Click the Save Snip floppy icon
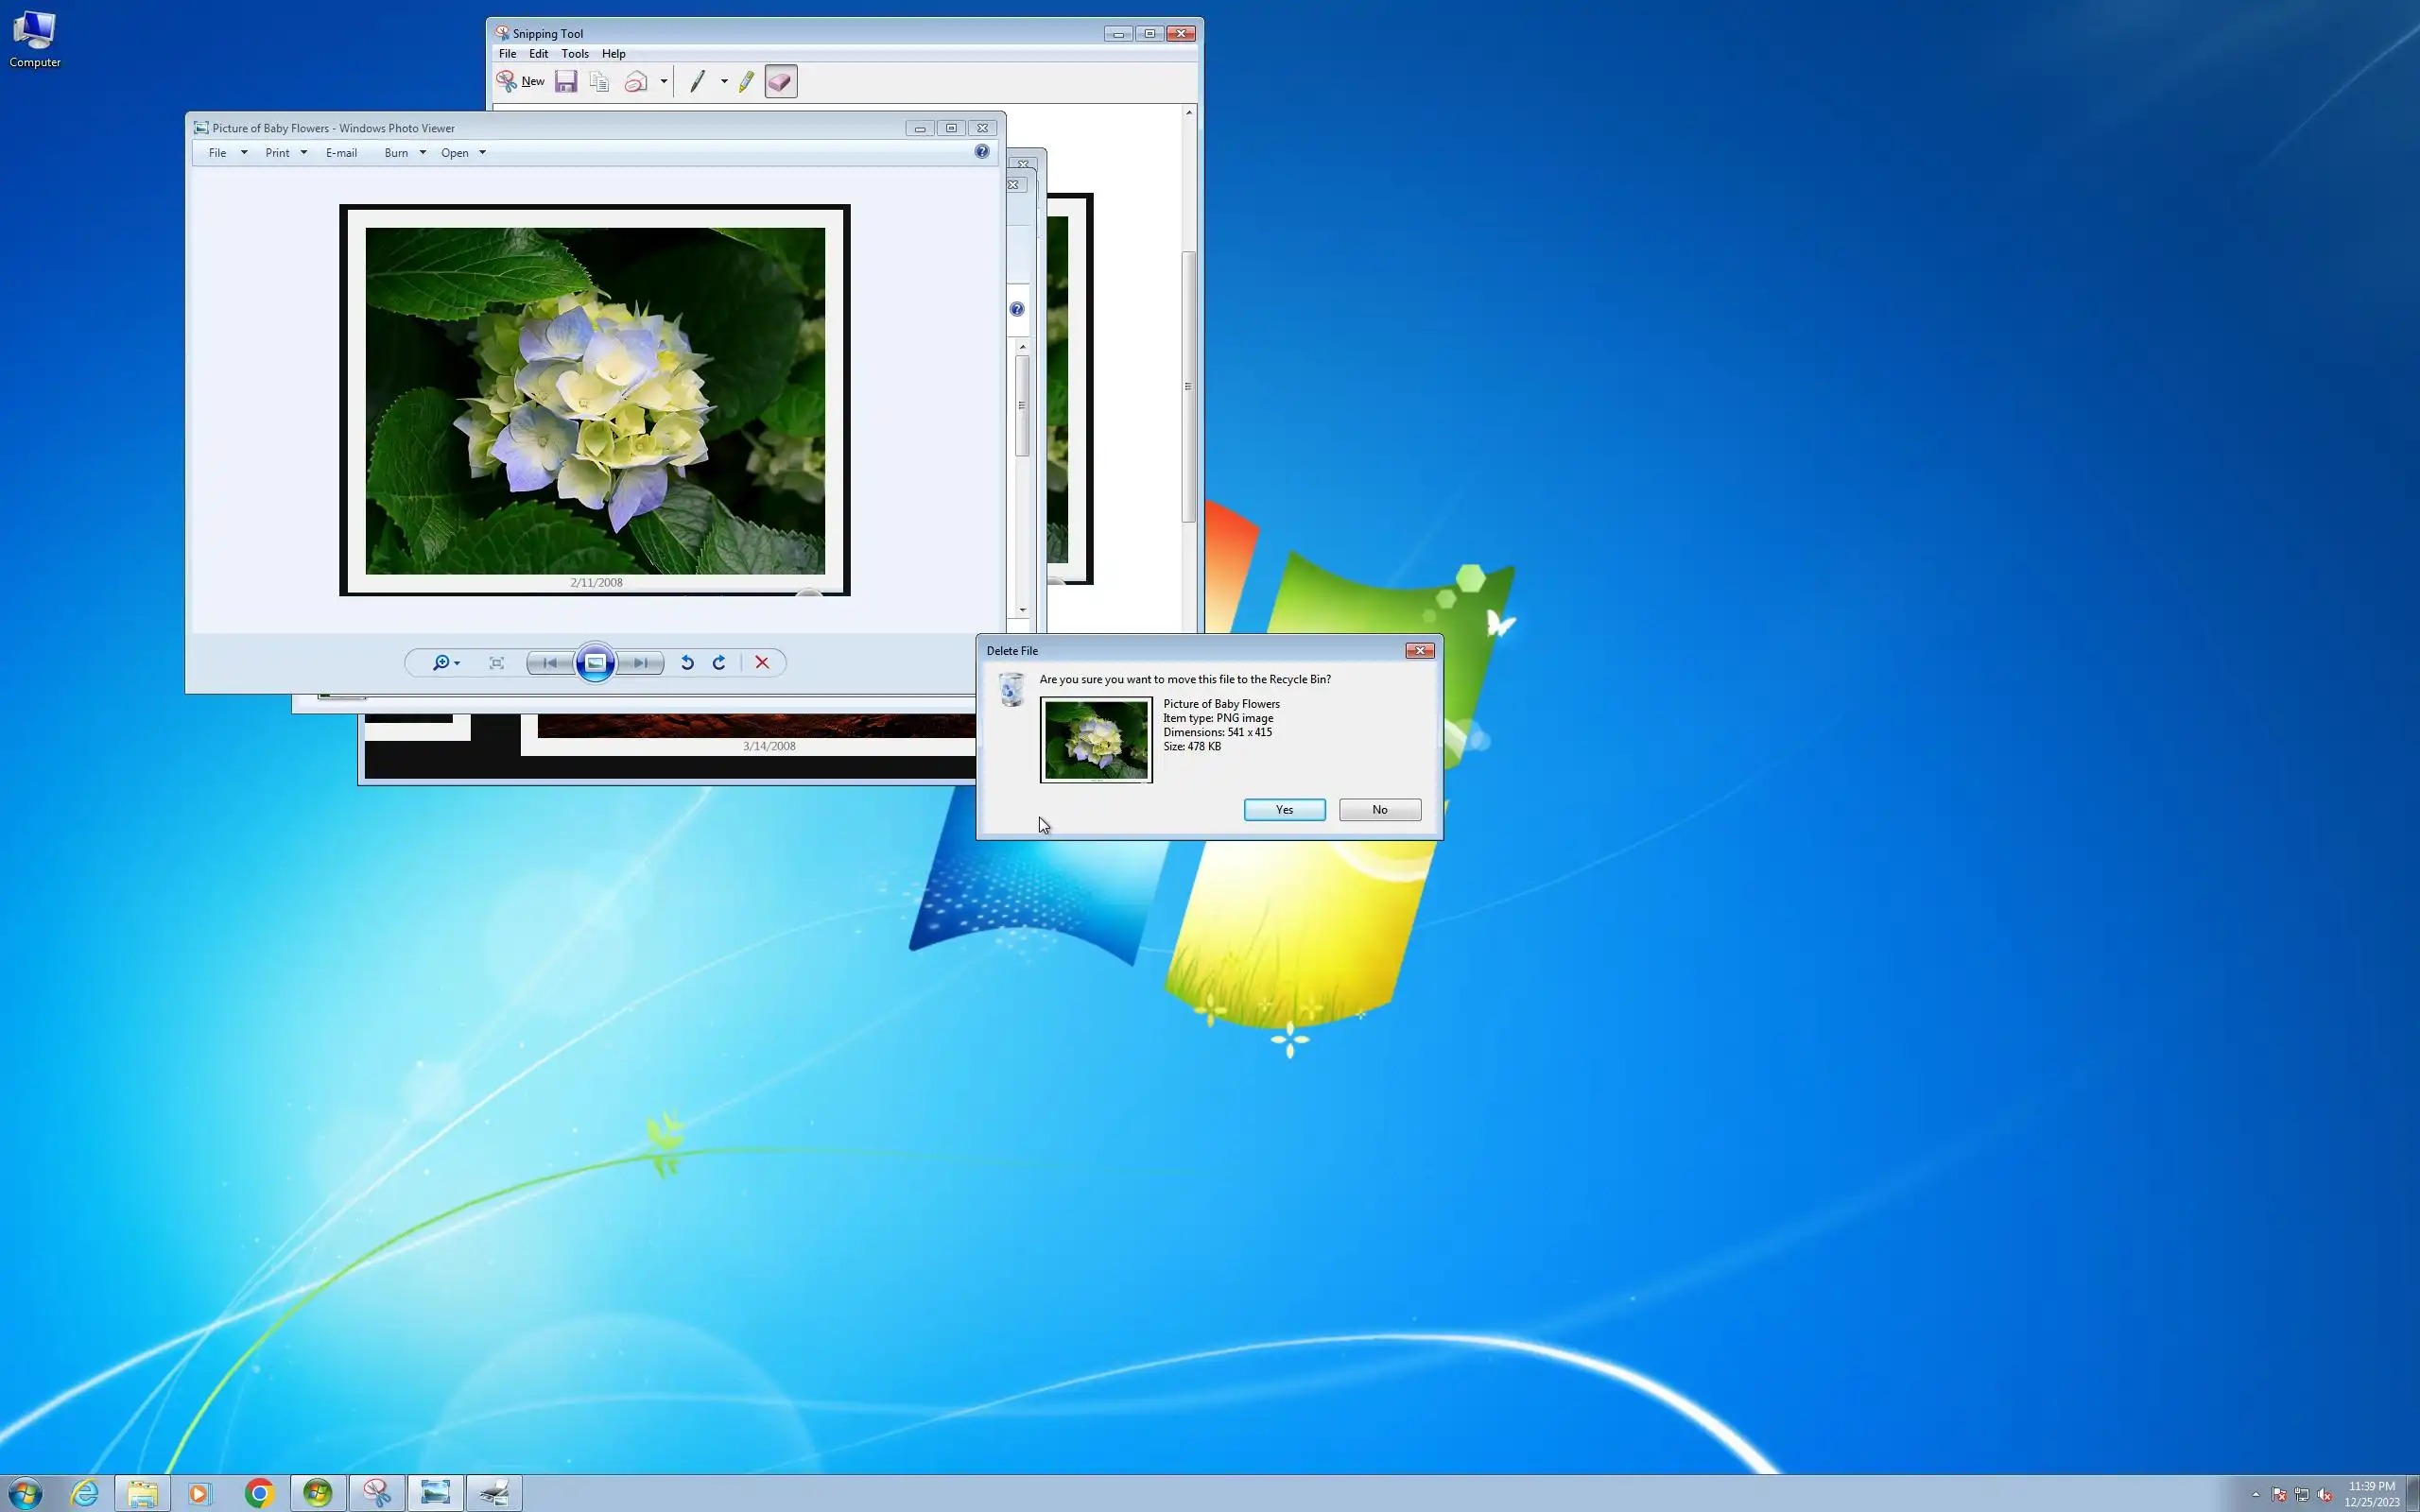Viewport: 2420px width, 1512px height. (x=566, y=82)
